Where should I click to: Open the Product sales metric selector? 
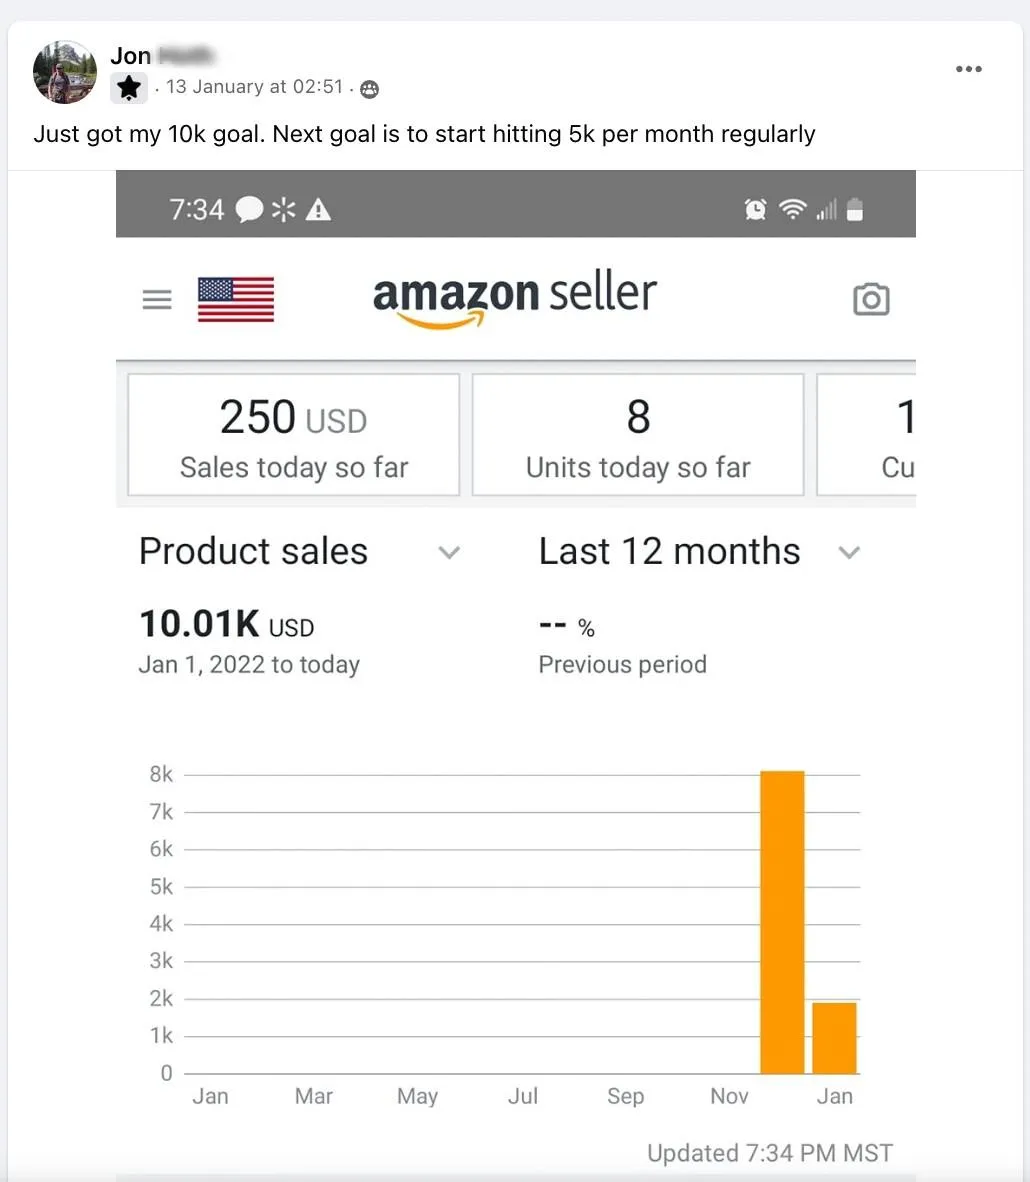click(254, 551)
